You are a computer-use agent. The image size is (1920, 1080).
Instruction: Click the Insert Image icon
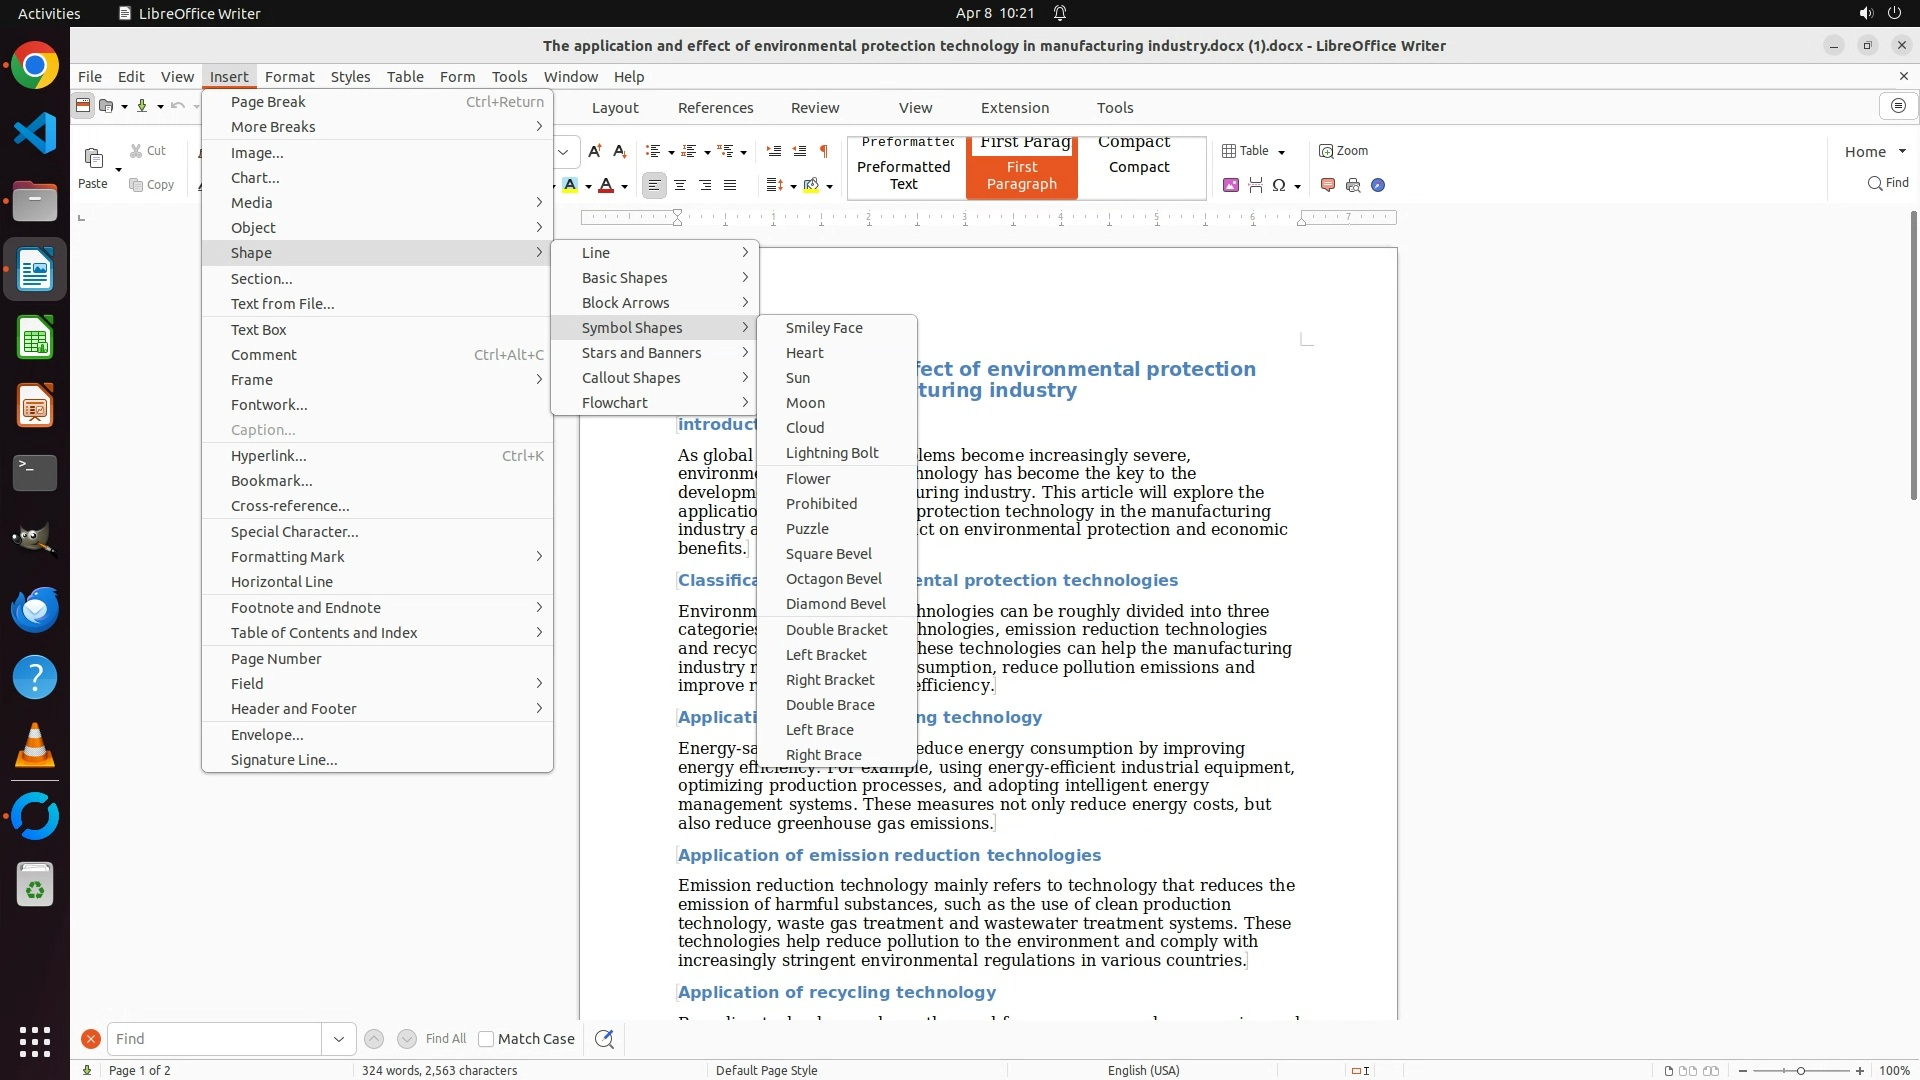point(1231,185)
